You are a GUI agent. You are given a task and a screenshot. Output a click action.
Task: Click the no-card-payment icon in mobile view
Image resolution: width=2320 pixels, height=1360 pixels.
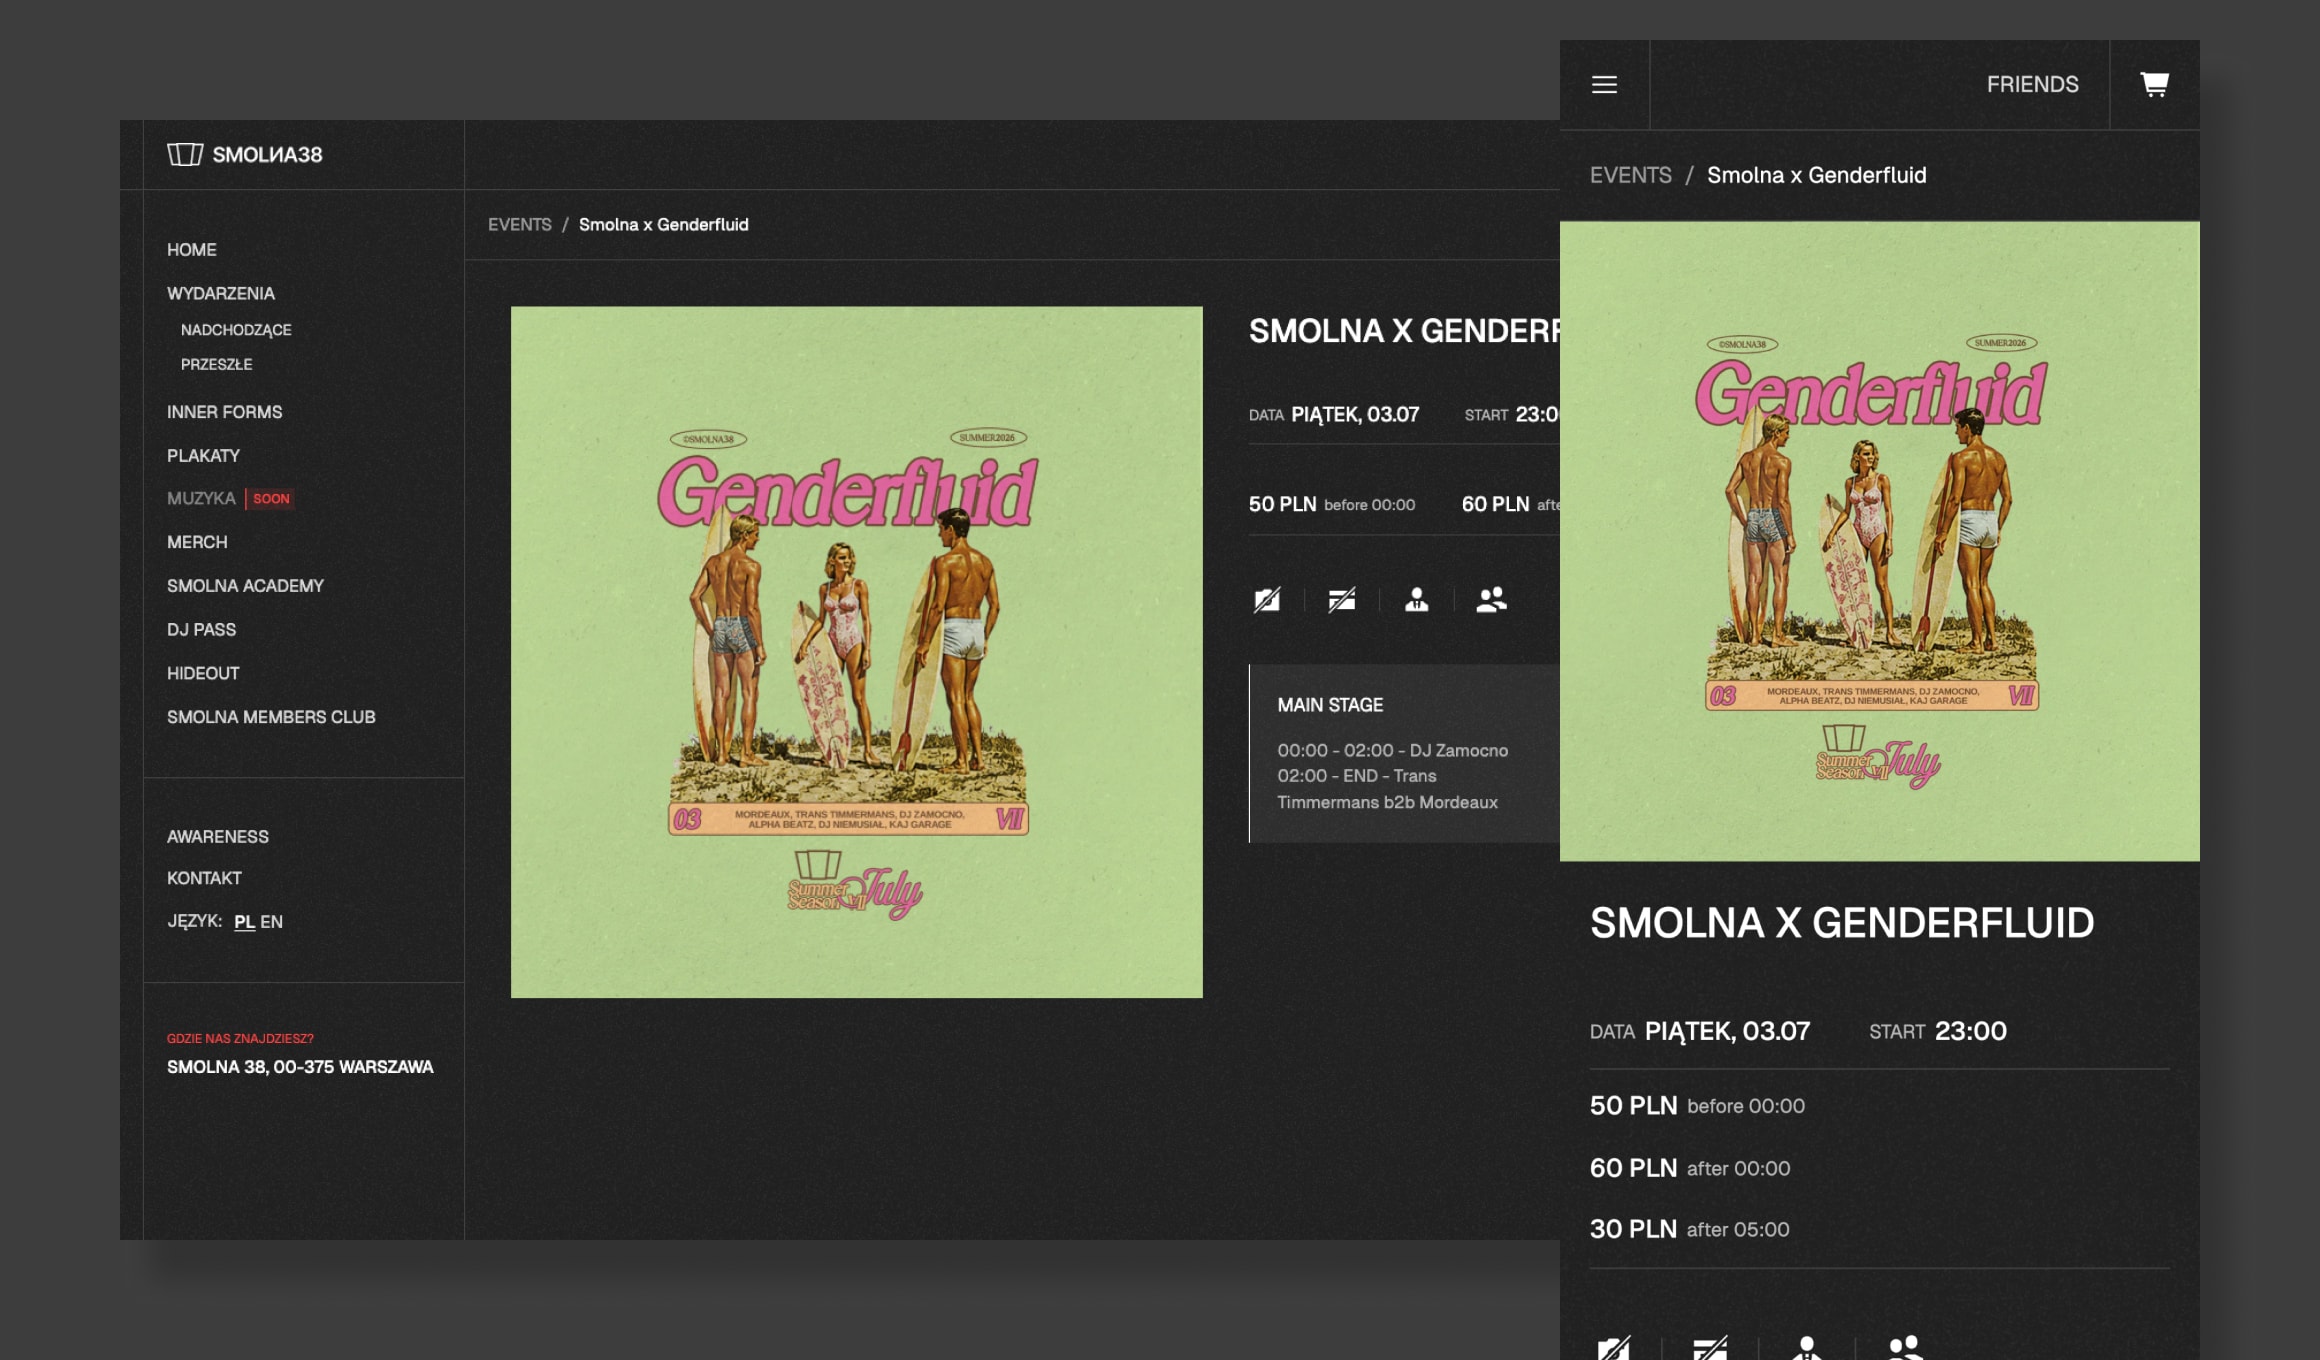point(1710,1348)
